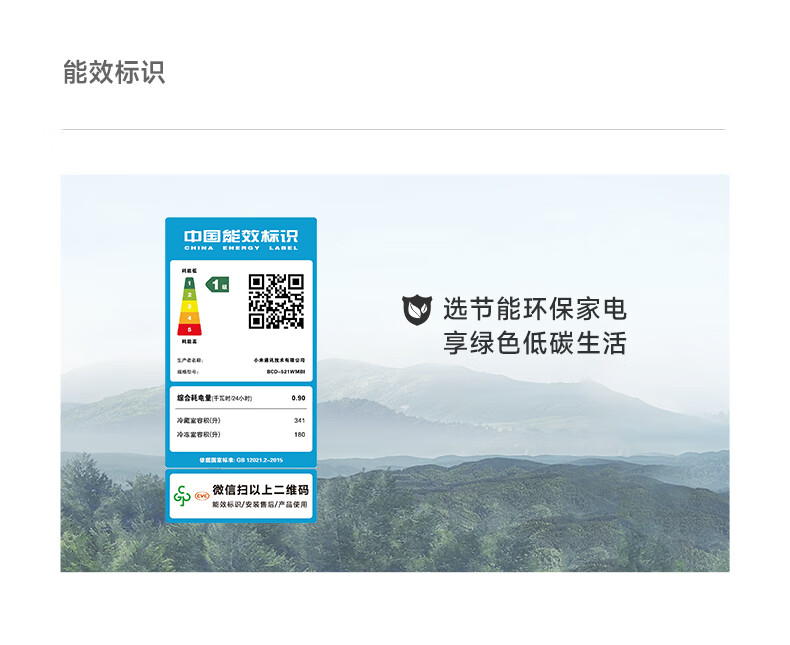Click the 中国能效标识 label title
This screenshot has height=645, width=790.
(x=241, y=236)
